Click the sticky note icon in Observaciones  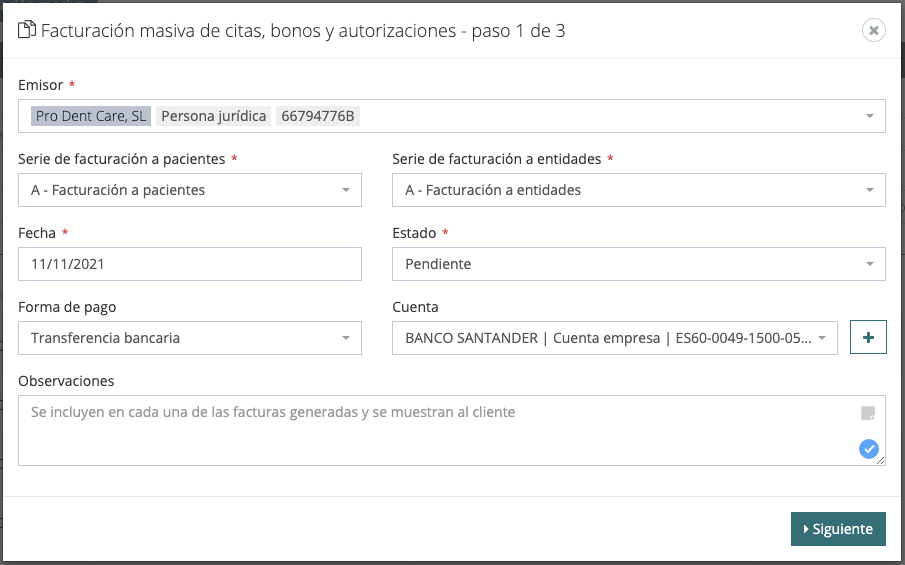click(x=868, y=413)
